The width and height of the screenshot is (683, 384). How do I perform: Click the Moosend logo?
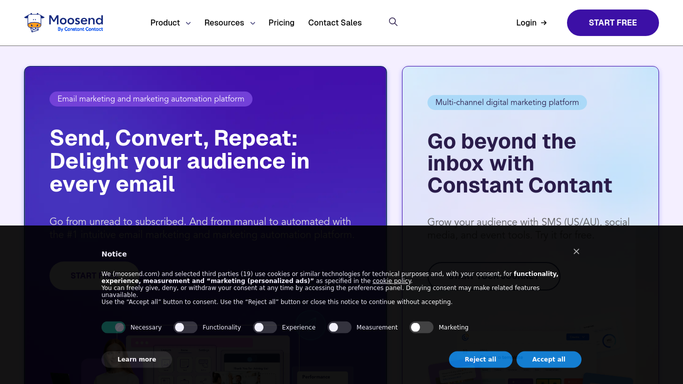64,23
